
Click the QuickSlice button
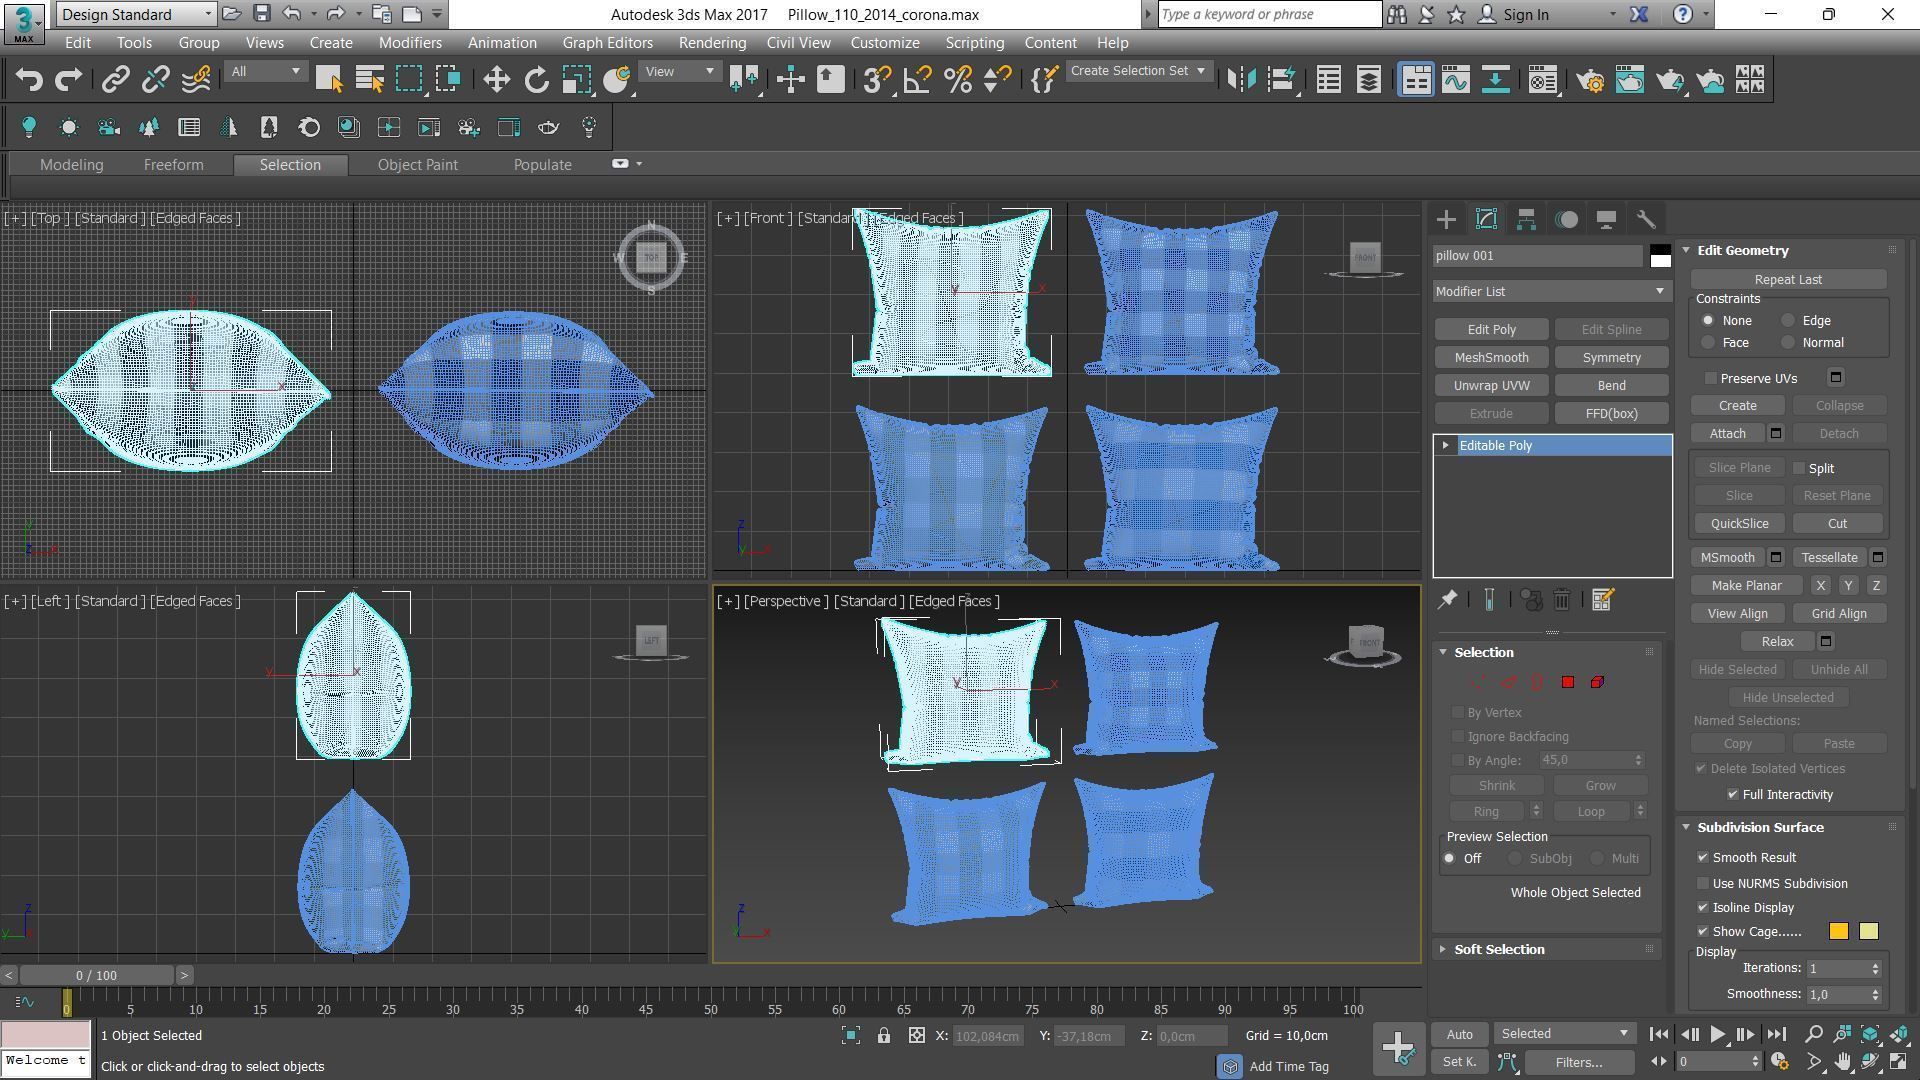point(1739,524)
